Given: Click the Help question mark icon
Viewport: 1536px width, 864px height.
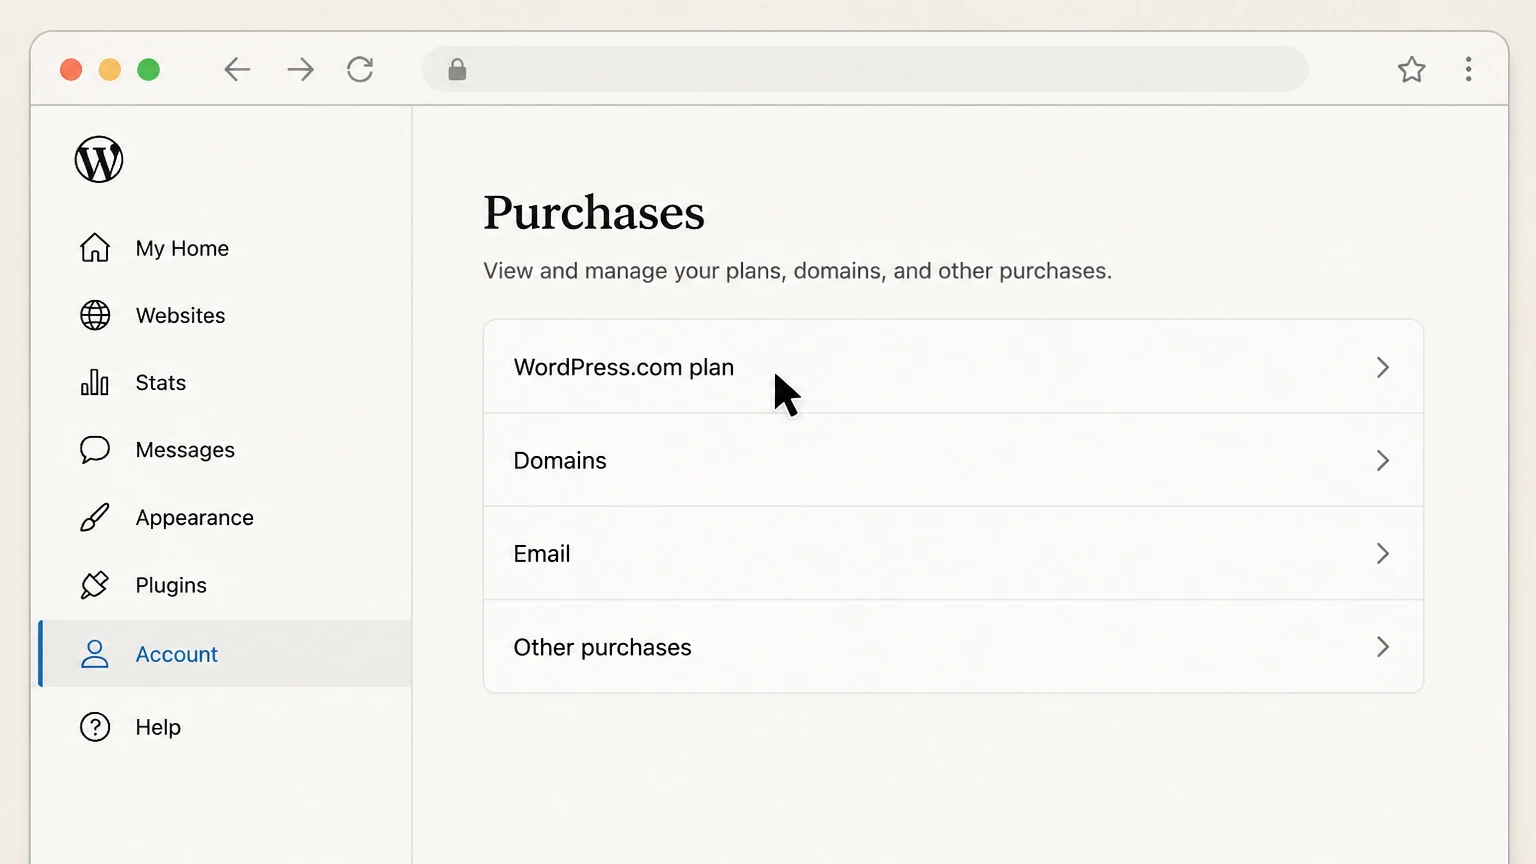Looking at the screenshot, I should click(x=95, y=727).
